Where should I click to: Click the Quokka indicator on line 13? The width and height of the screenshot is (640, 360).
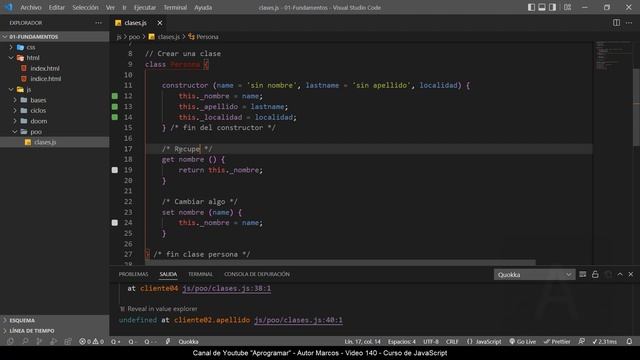pyautogui.click(x=115, y=107)
